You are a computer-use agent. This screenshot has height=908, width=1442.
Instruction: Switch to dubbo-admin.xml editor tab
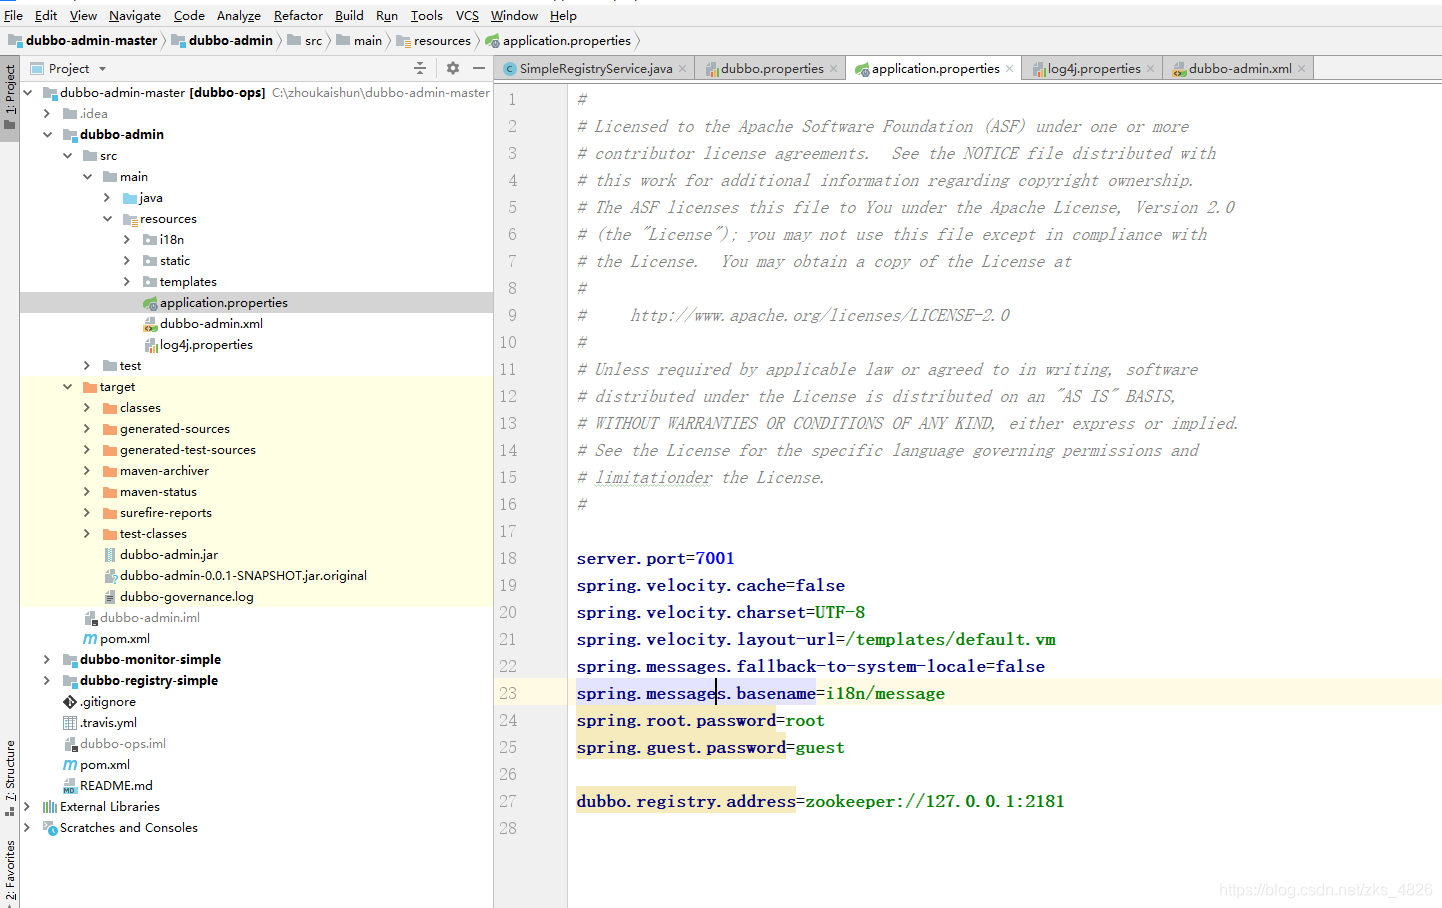coord(1240,68)
